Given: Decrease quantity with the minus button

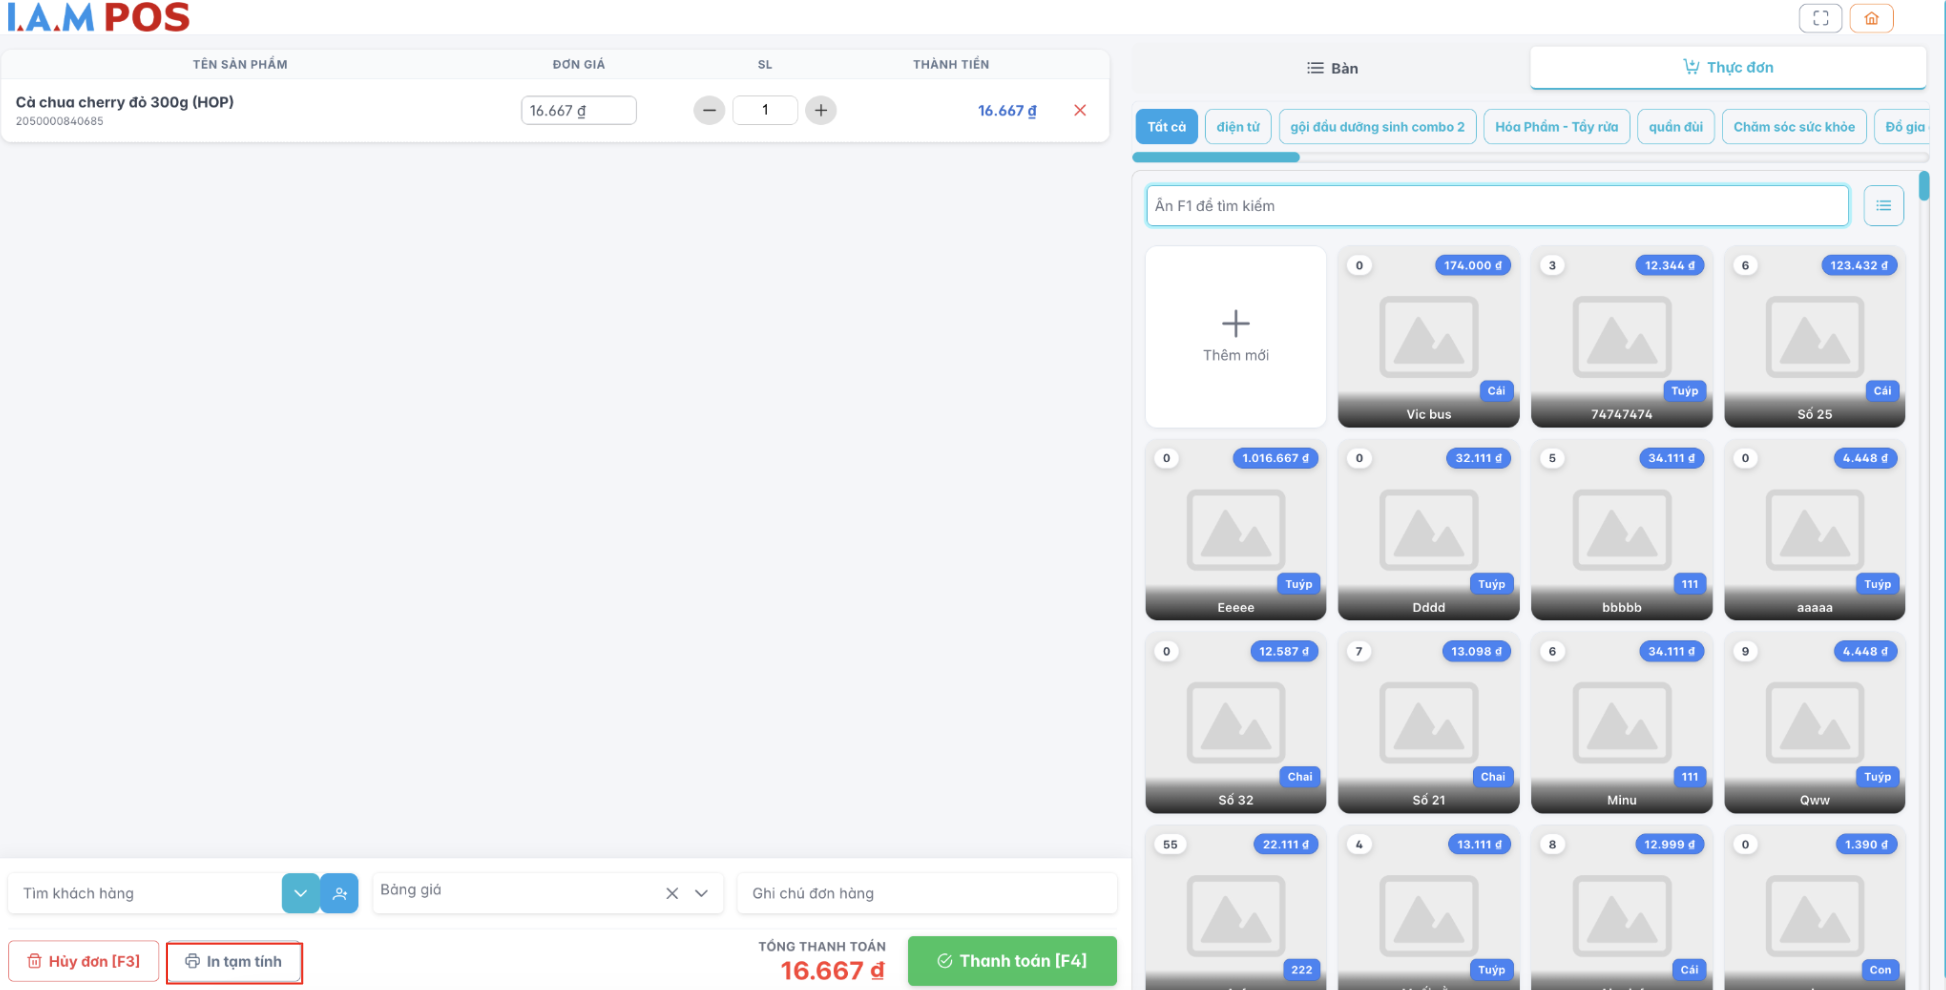Looking at the screenshot, I should [709, 110].
